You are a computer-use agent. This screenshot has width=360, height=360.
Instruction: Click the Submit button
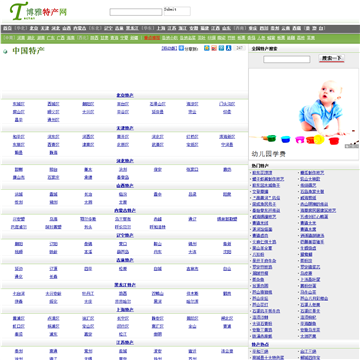[x=177, y=11]
